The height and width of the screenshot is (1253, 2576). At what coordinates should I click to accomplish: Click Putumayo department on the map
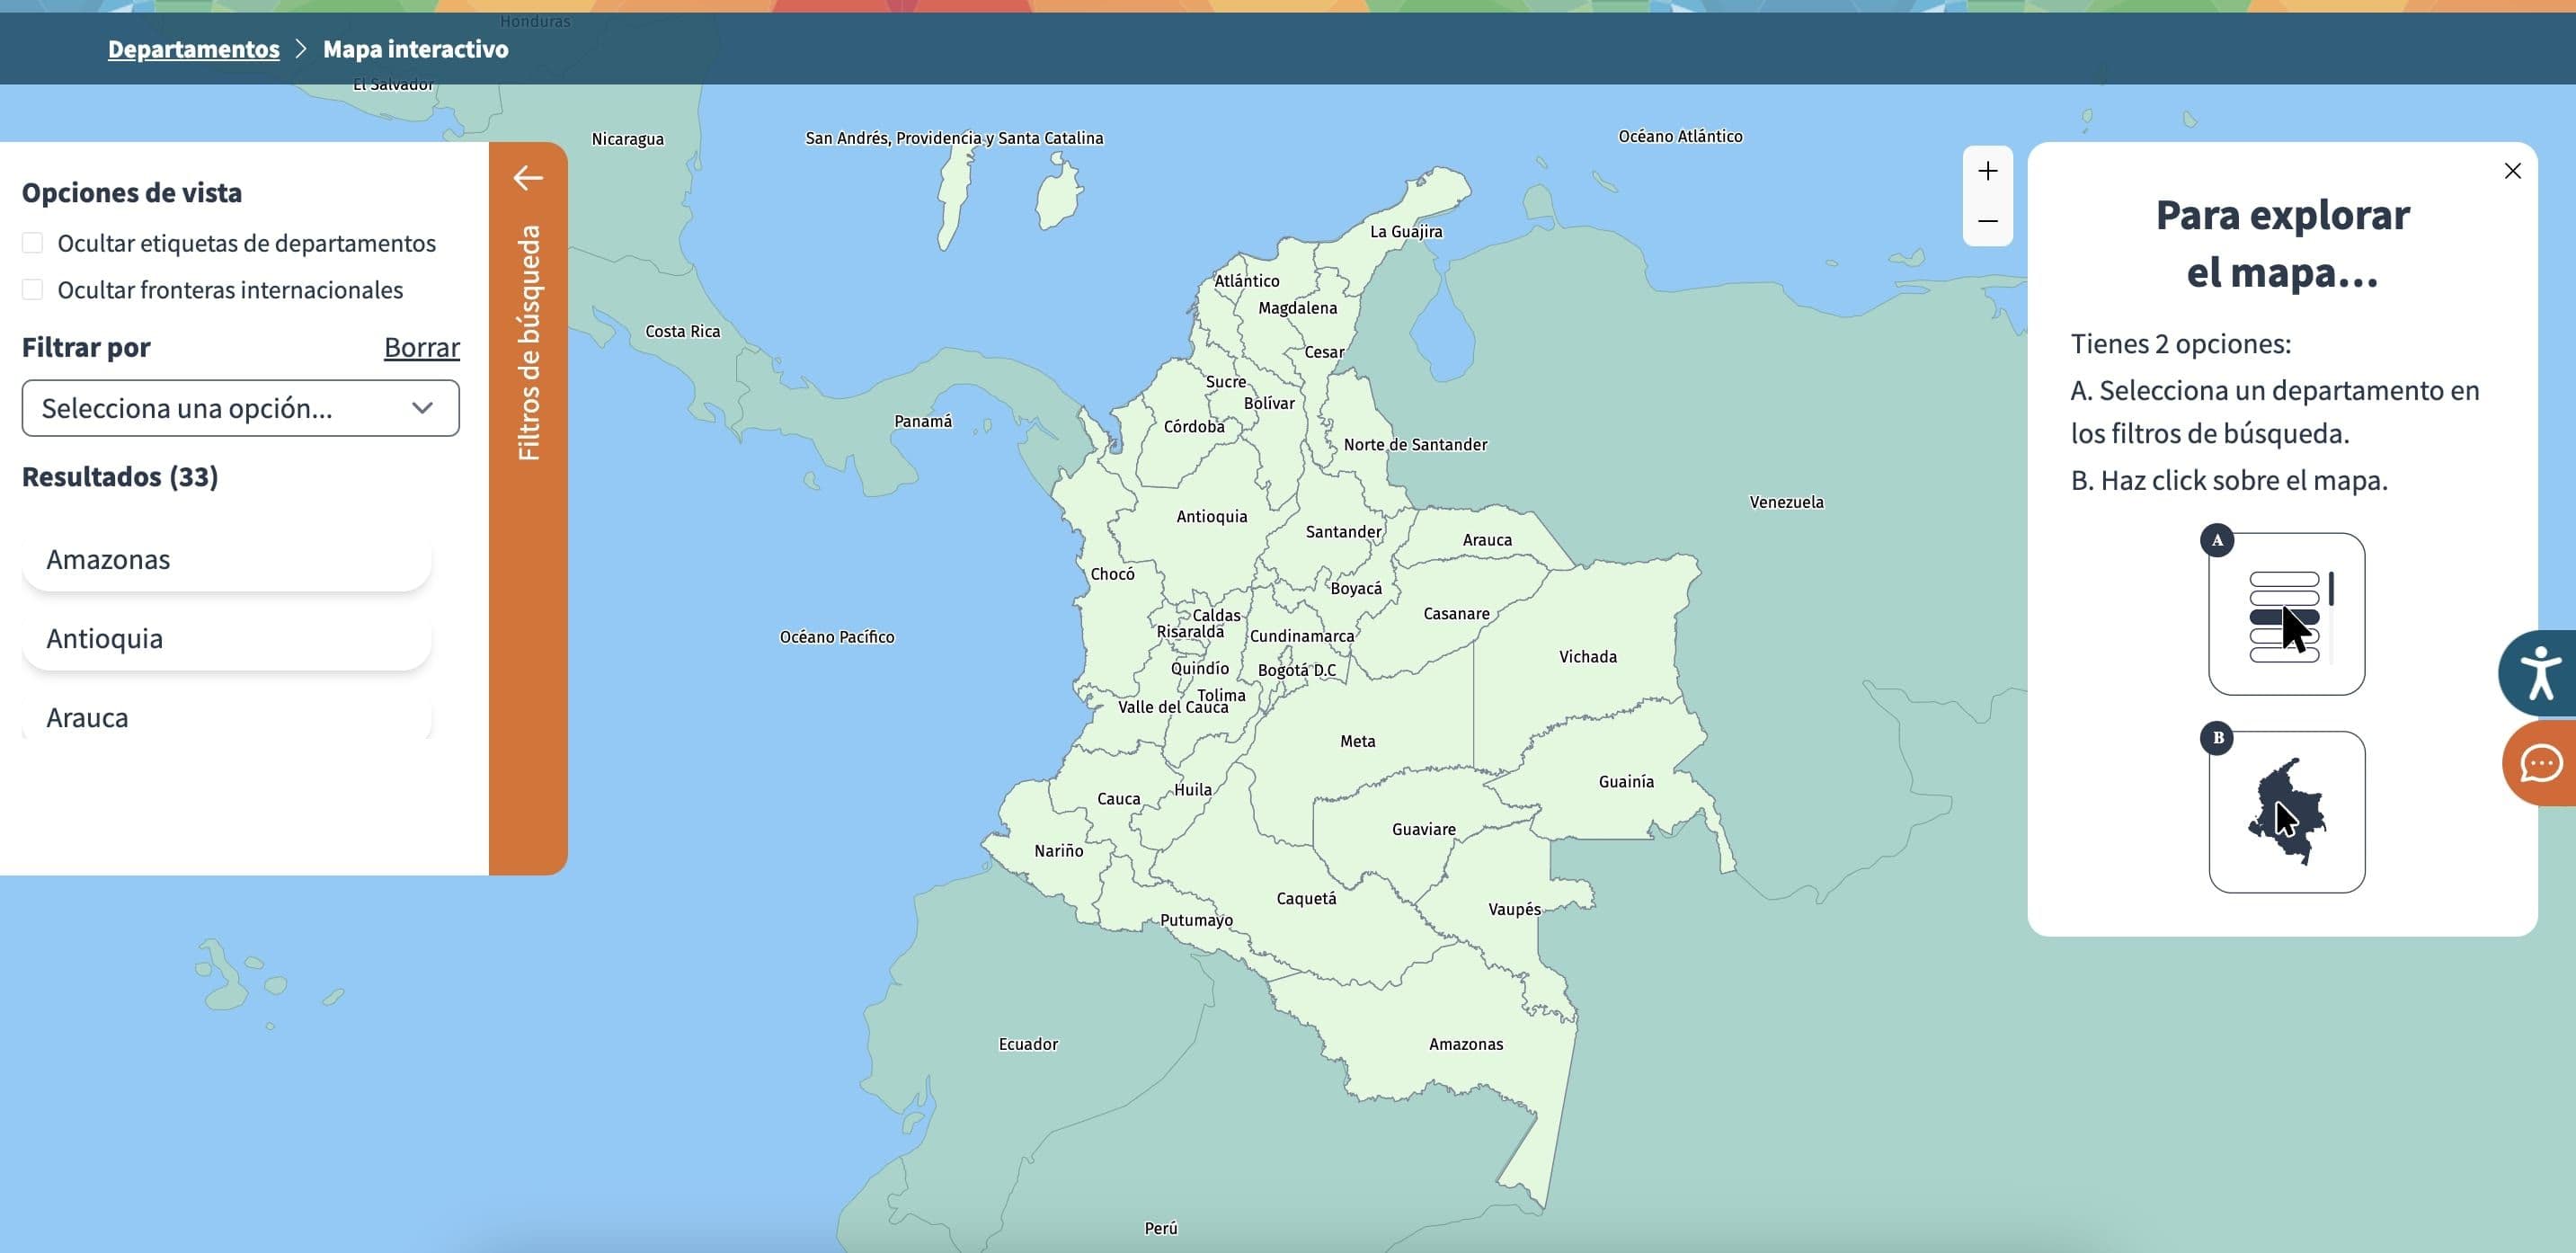pos(1196,920)
